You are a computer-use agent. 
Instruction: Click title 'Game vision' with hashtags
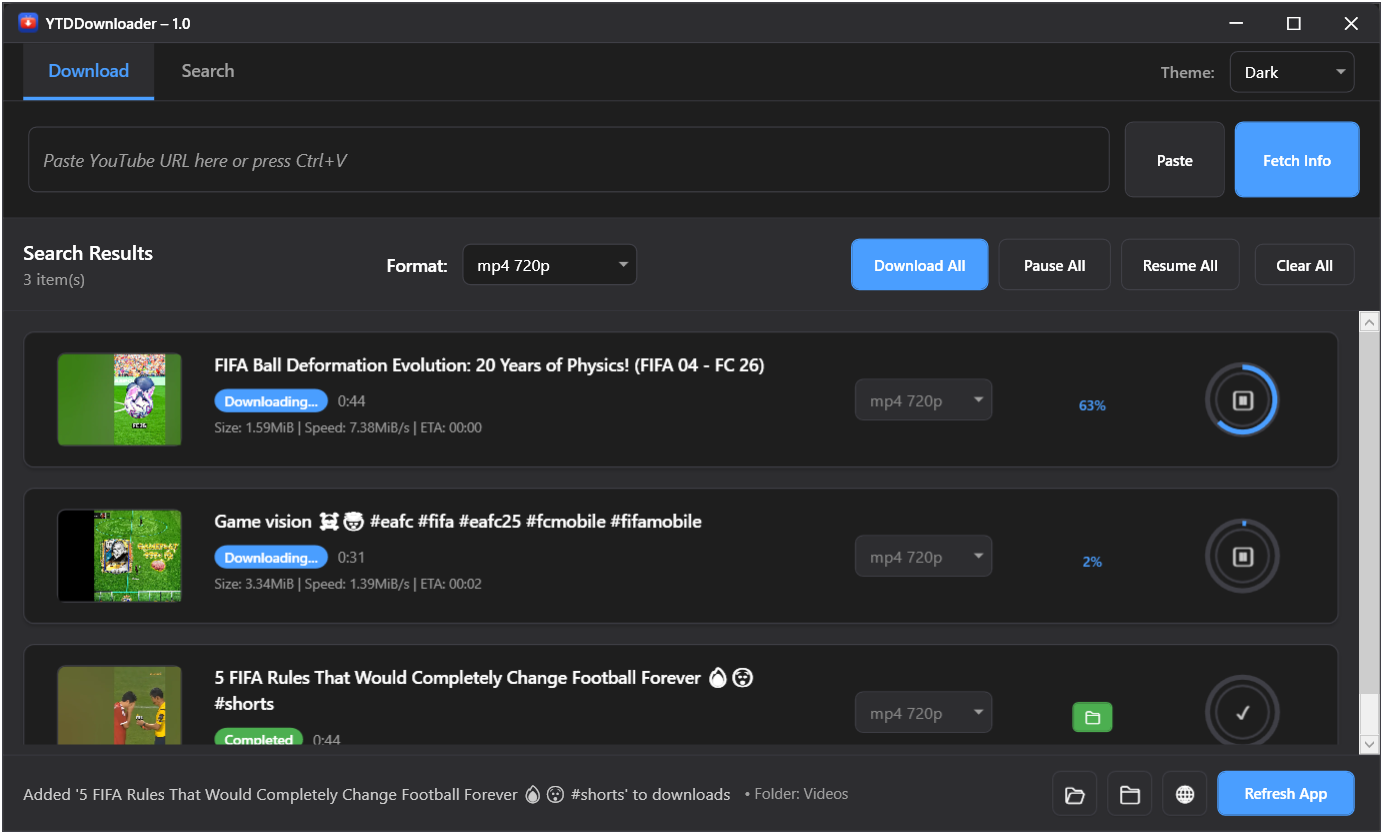(458, 521)
